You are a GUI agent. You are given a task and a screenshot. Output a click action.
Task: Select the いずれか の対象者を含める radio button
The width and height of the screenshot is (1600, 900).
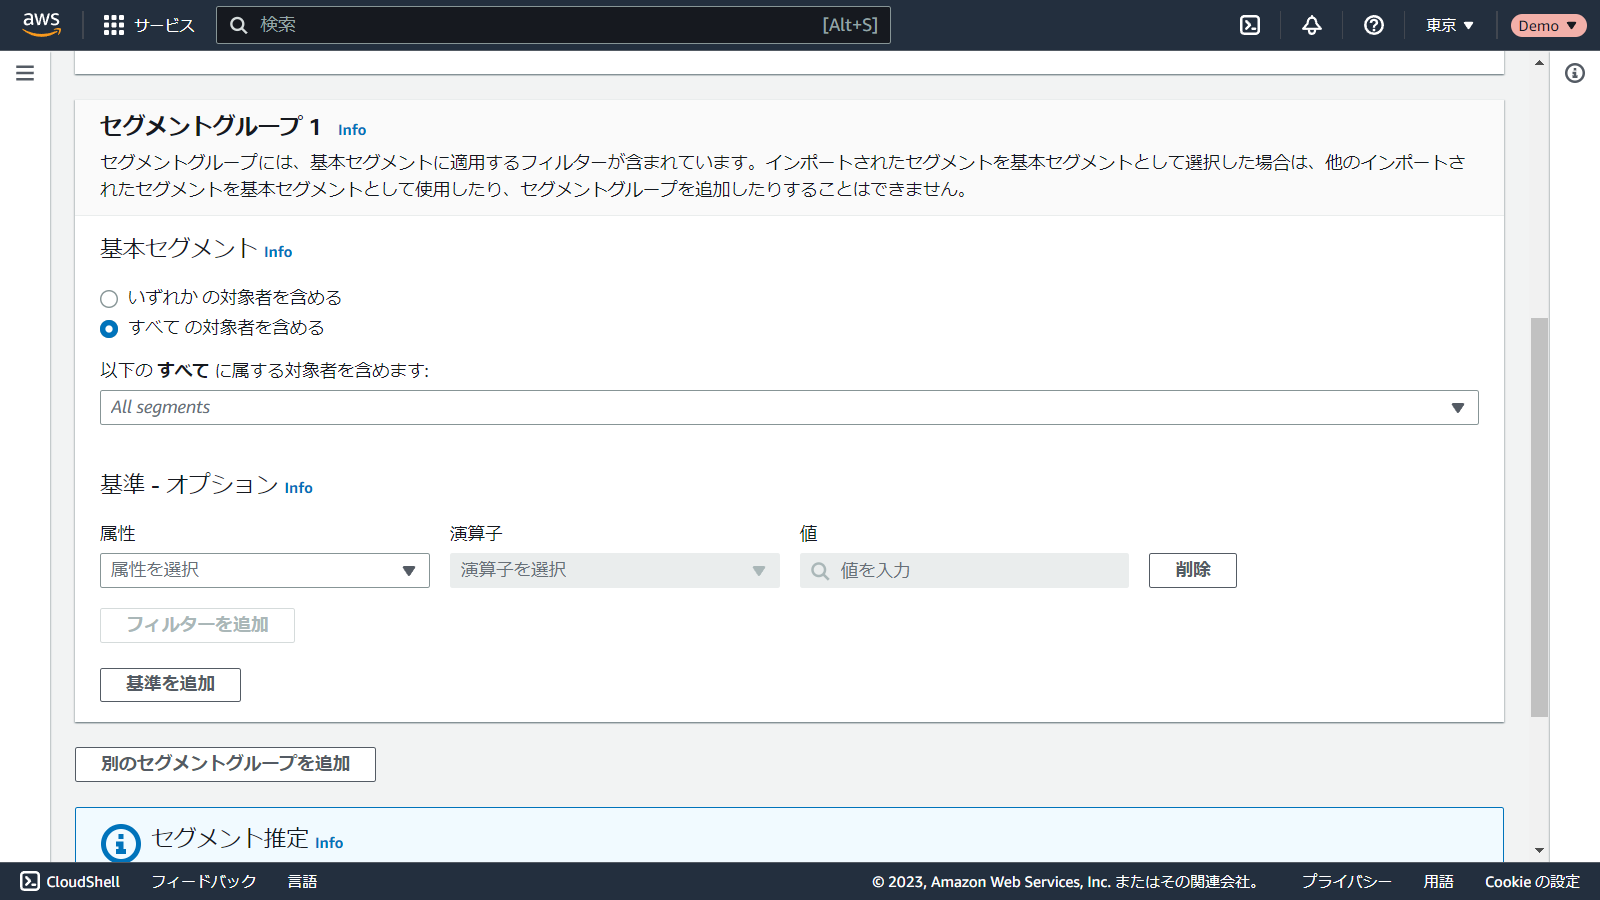109,298
